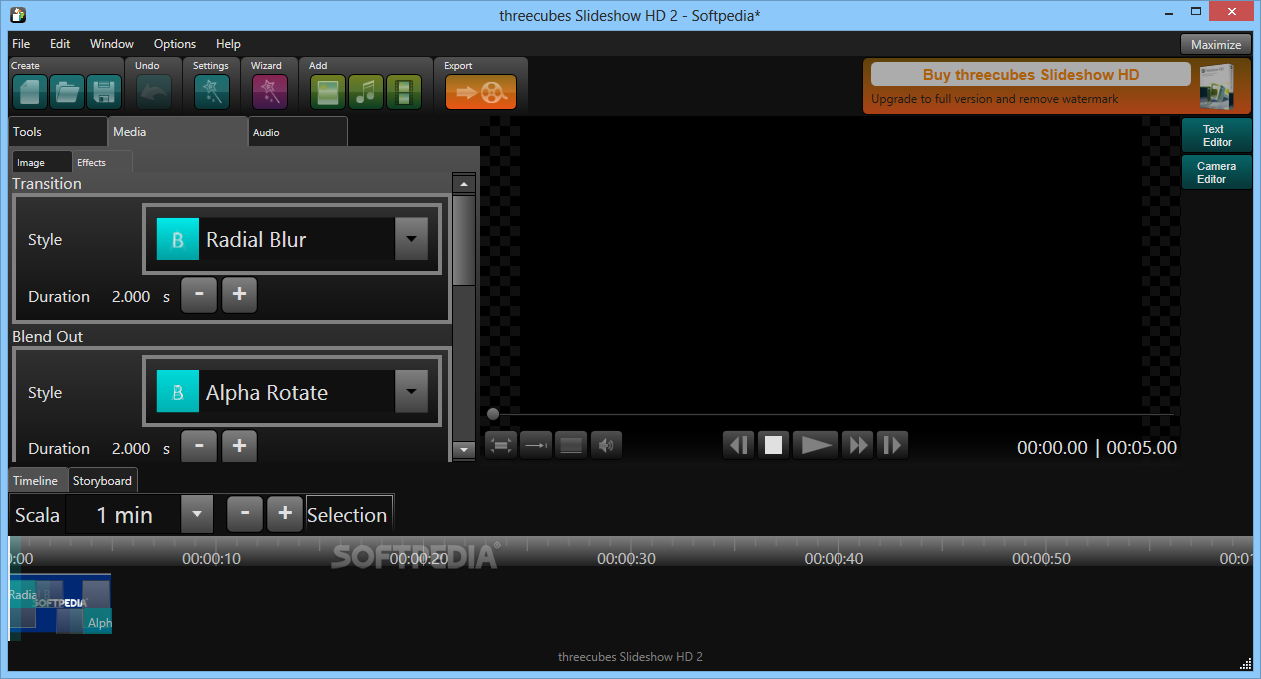
Task: Decrease Transition duration
Action: (199, 295)
